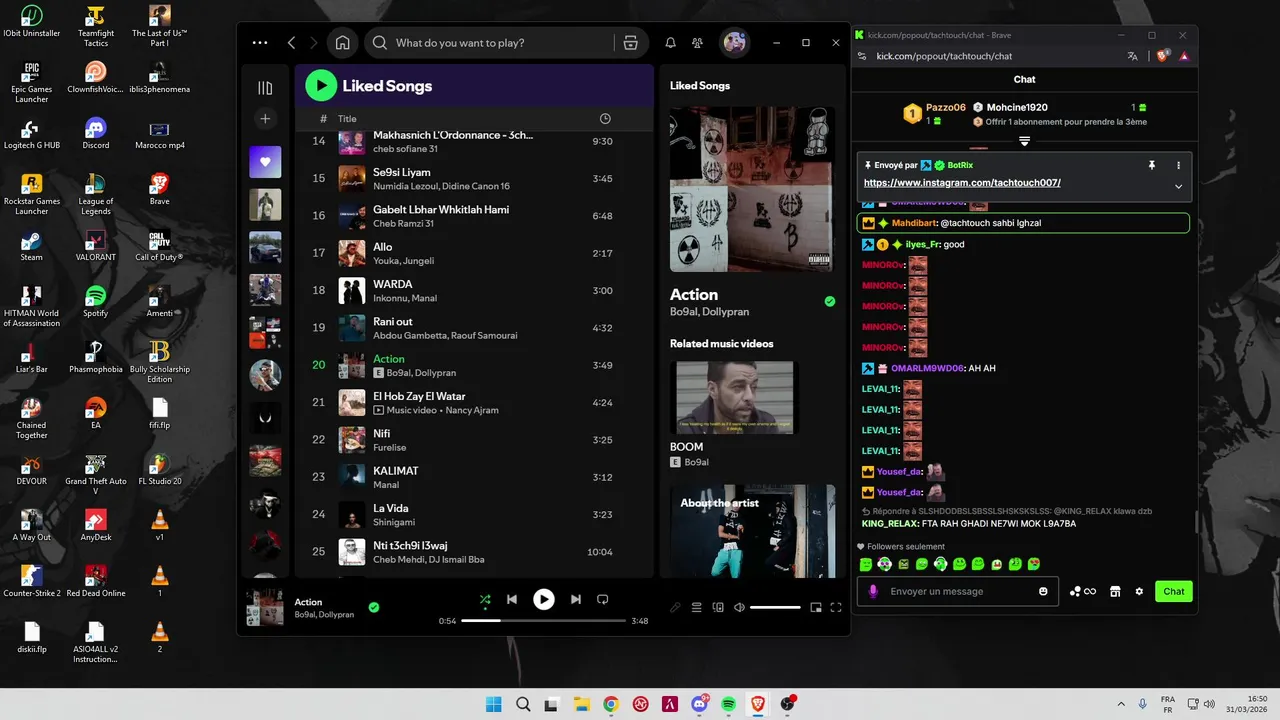
Task: Open Spotify's three-dot main menu
Action: 260,43
